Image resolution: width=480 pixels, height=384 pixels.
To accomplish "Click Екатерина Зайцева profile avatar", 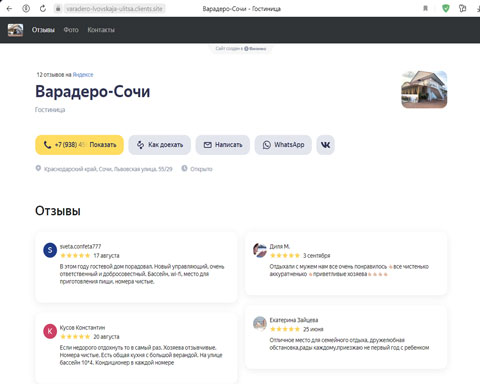I will tap(260, 323).
